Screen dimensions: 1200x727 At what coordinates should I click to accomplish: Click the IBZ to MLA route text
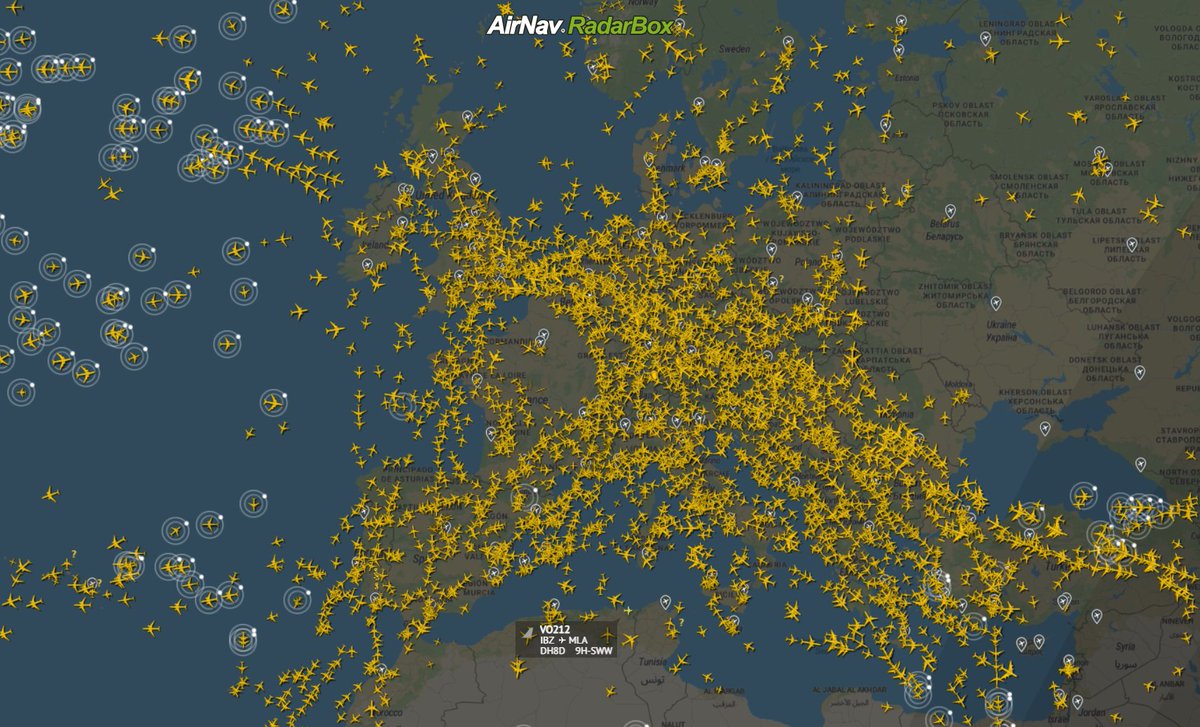pyautogui.click(x=564, y=640)
